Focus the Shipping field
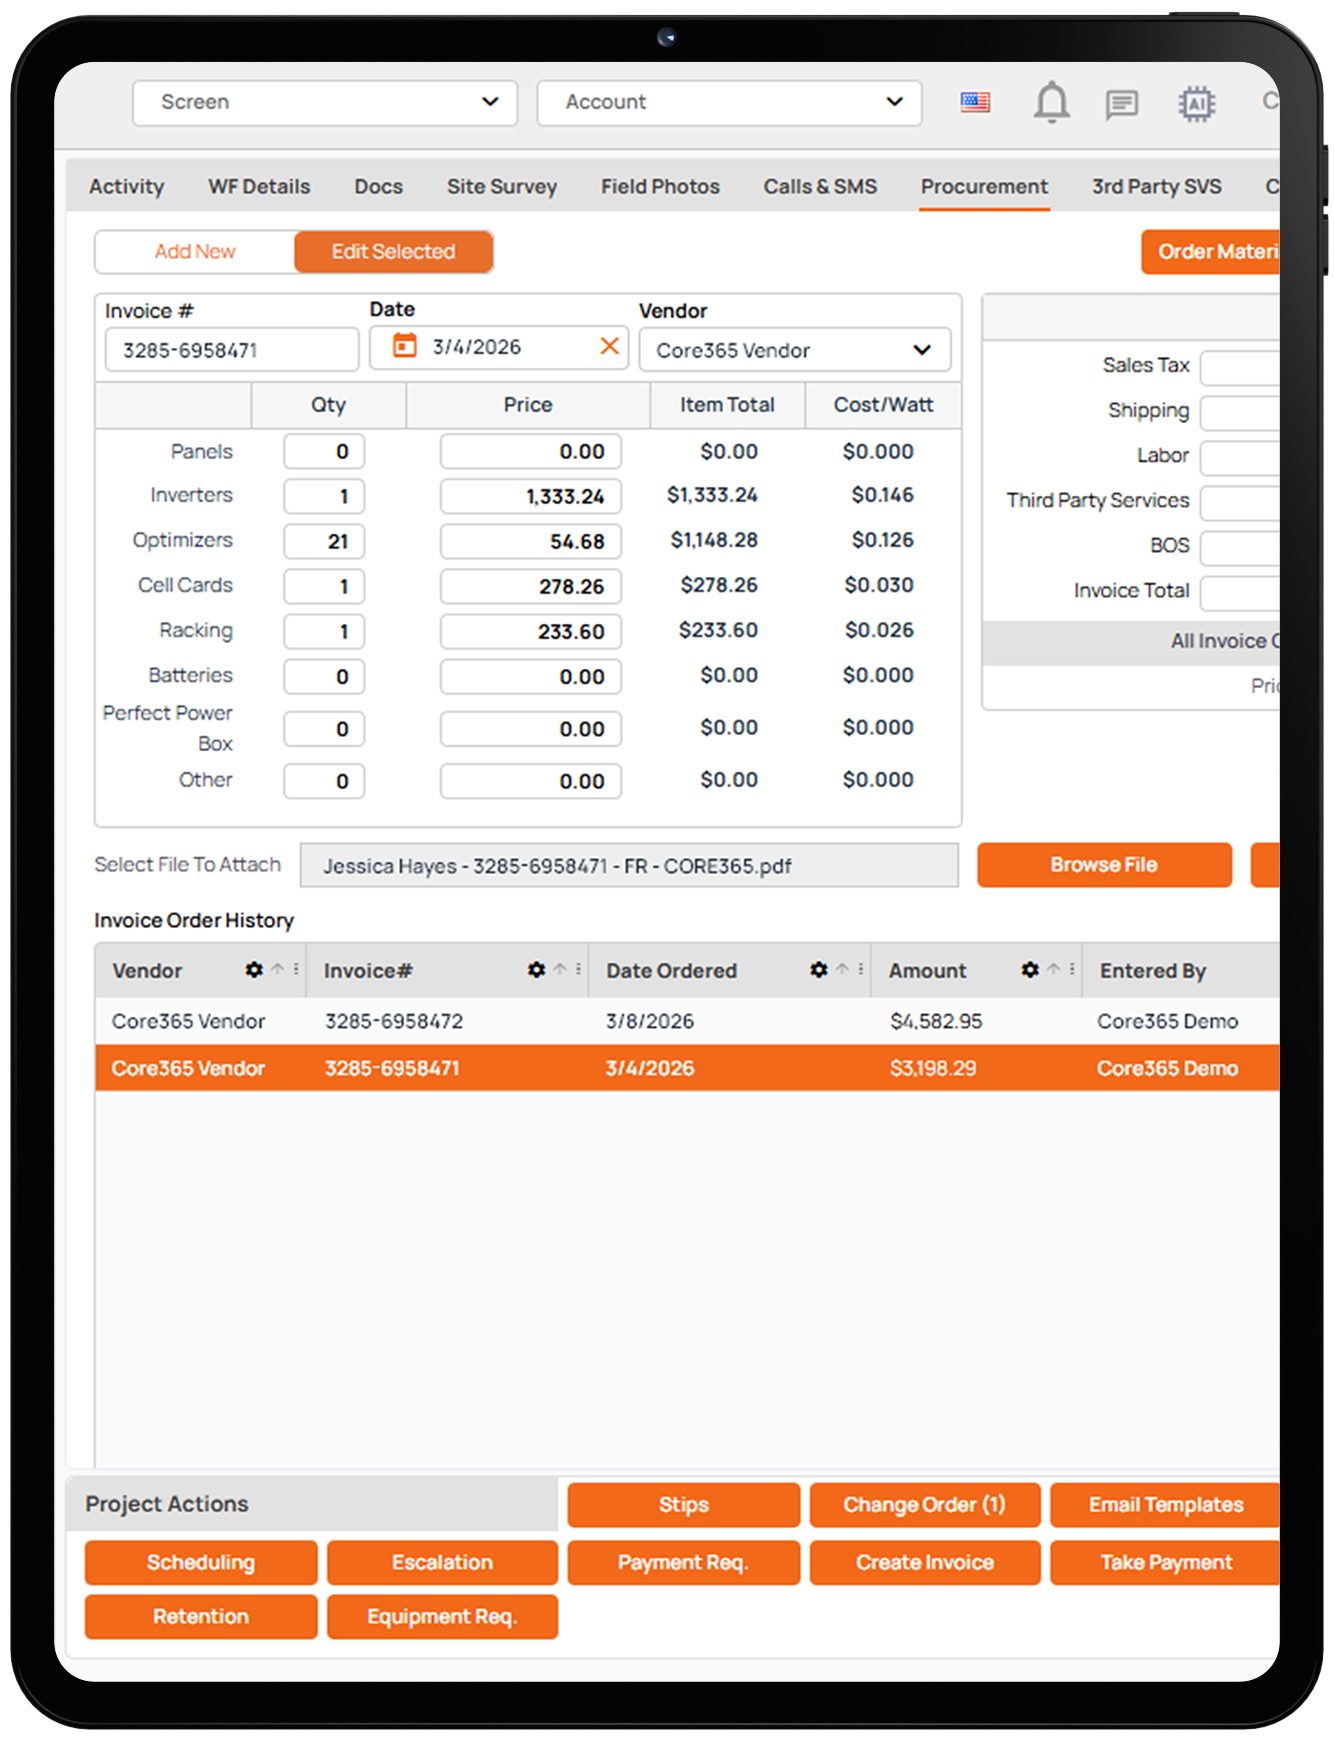This screenshot has height=1749, width=1334. (x=1240, y=412)
